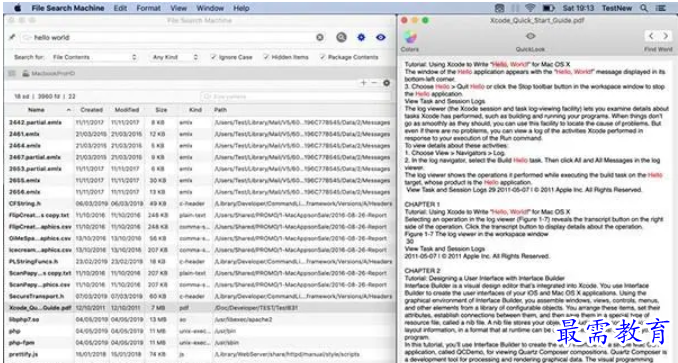Select the 2467.partial.emlx file
Screen dimensions: 678x363
point(35,157)
